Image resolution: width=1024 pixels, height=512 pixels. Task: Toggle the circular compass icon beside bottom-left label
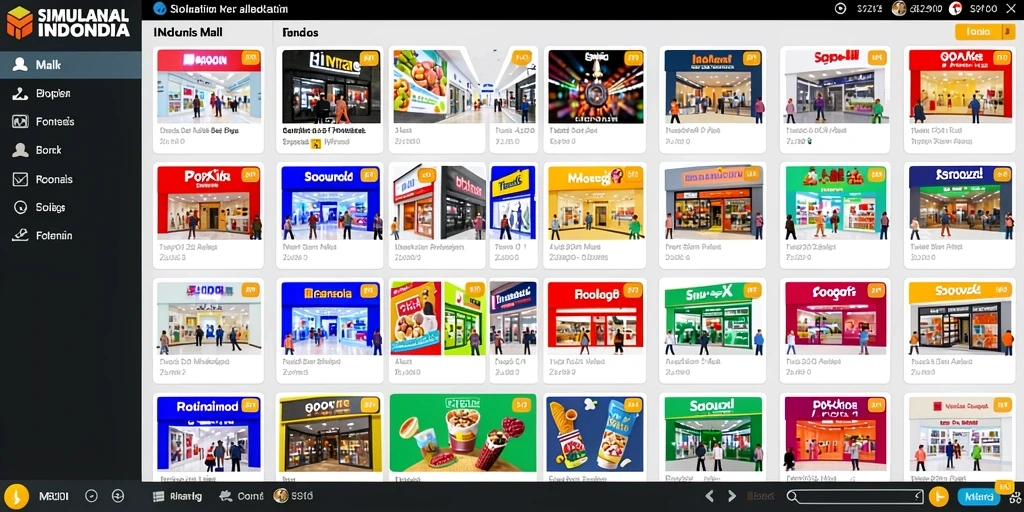click(x=91, y=496)
